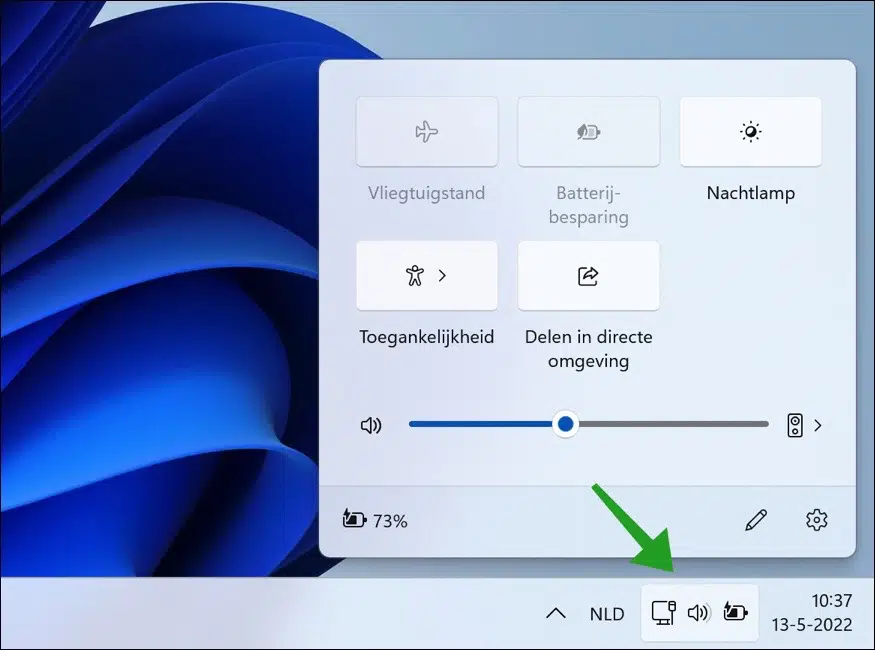Toggle the Vliegtuigstand airplane mode tile
875x650 pixels.
[x=427, y=132]
